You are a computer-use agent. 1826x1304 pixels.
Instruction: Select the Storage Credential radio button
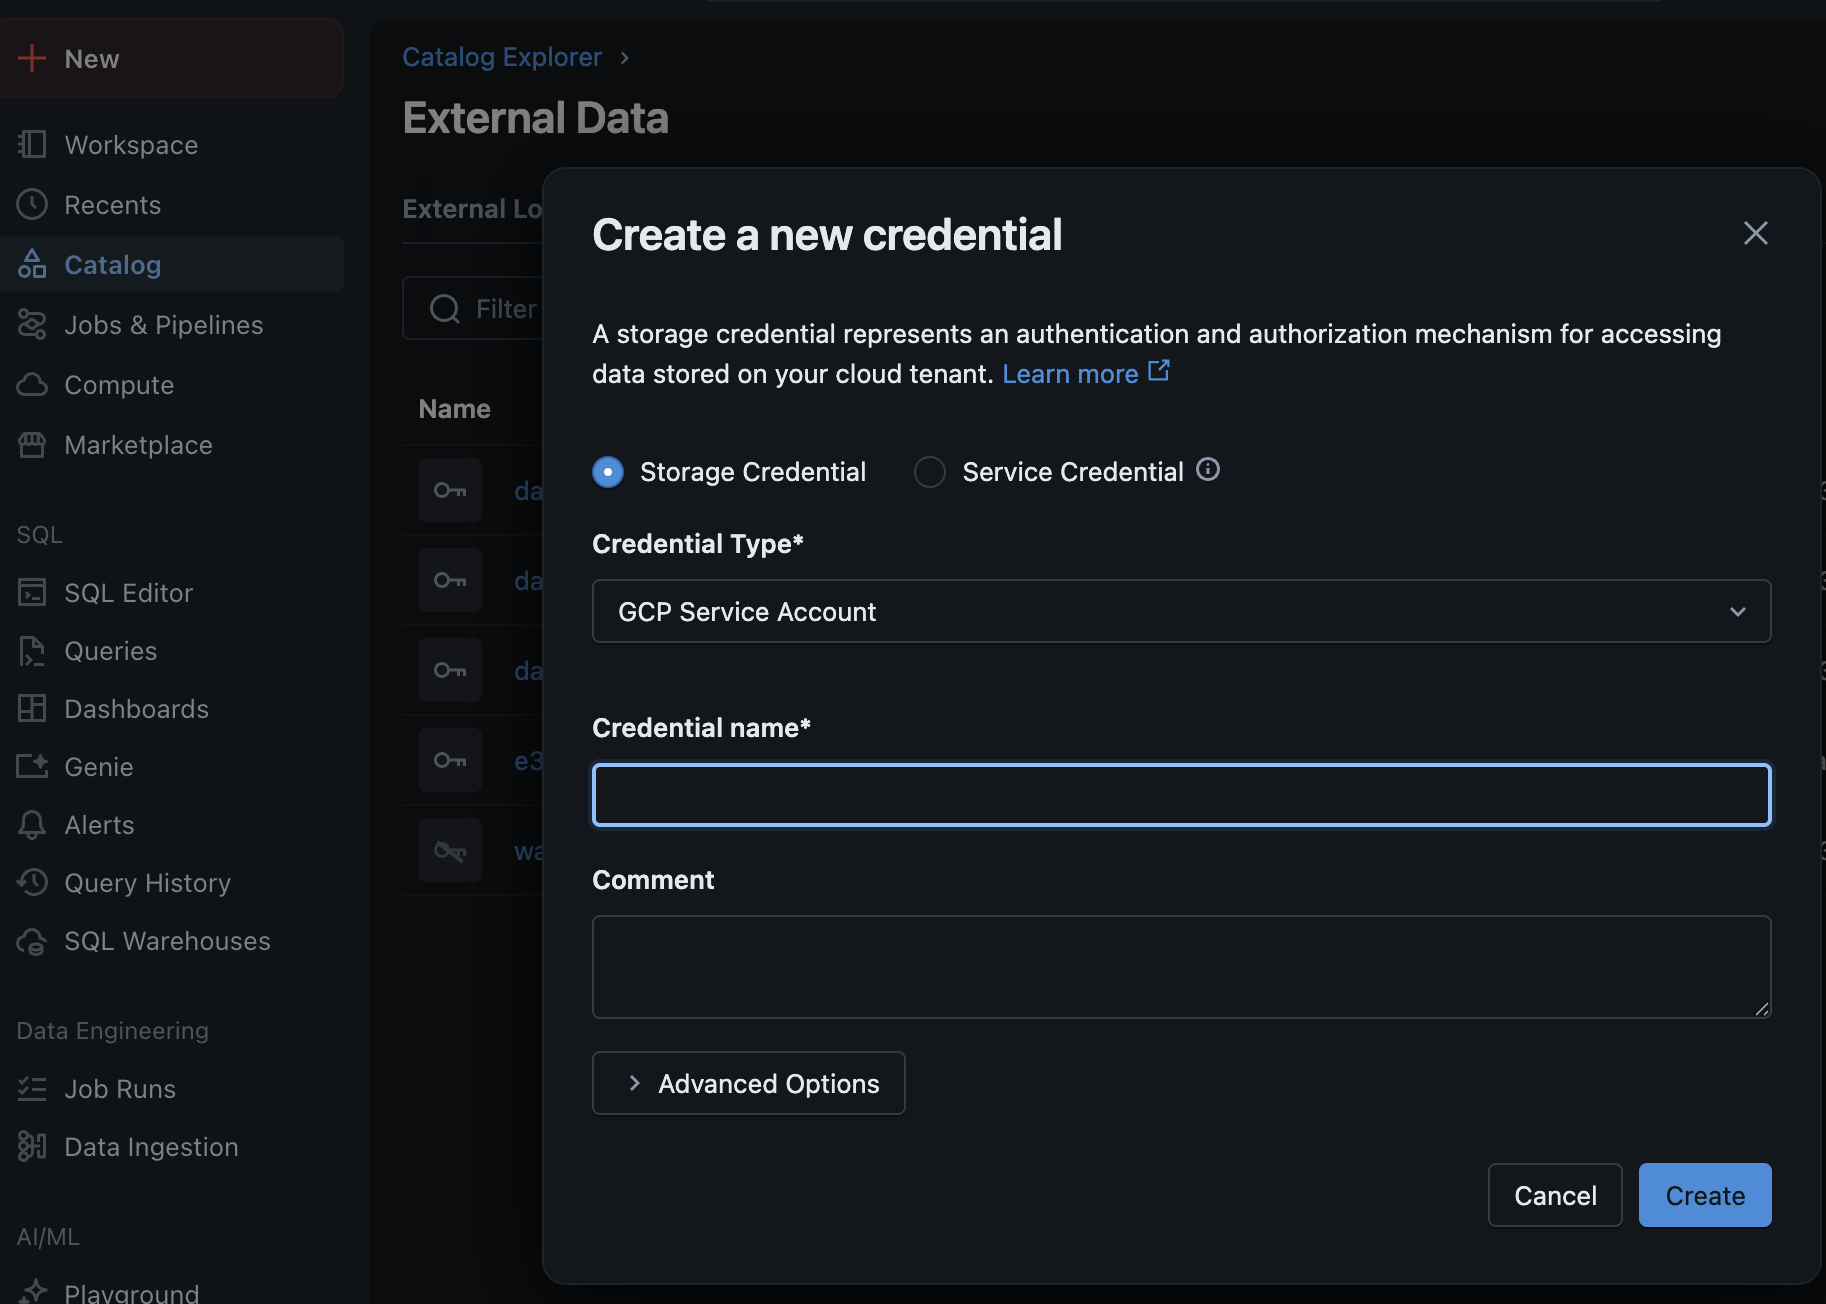[608, 472]
